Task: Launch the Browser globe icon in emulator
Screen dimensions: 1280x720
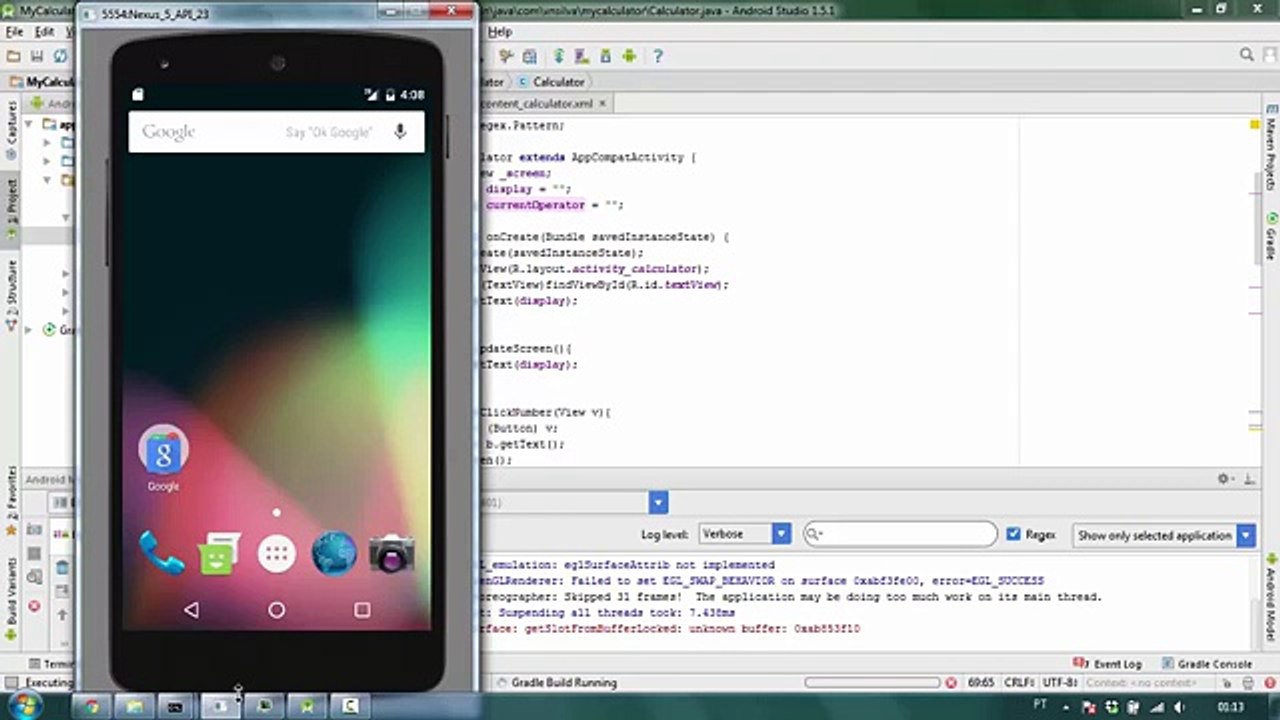Action: click(x=334, y=553)
